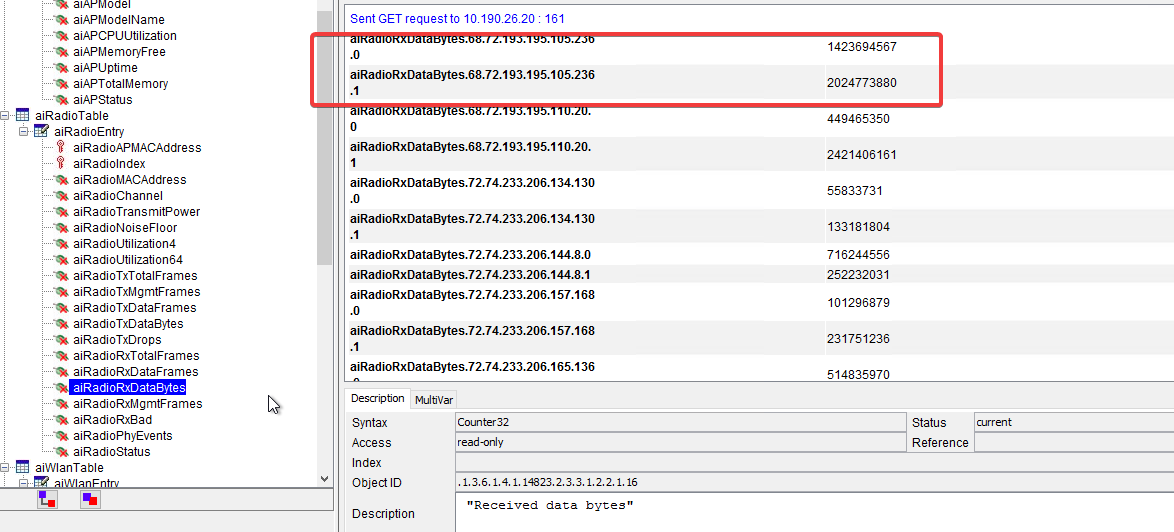Click key icon next to aiRadioIndex
Viewport: 1174px width, 532px height.
click(x=62, y=163)
